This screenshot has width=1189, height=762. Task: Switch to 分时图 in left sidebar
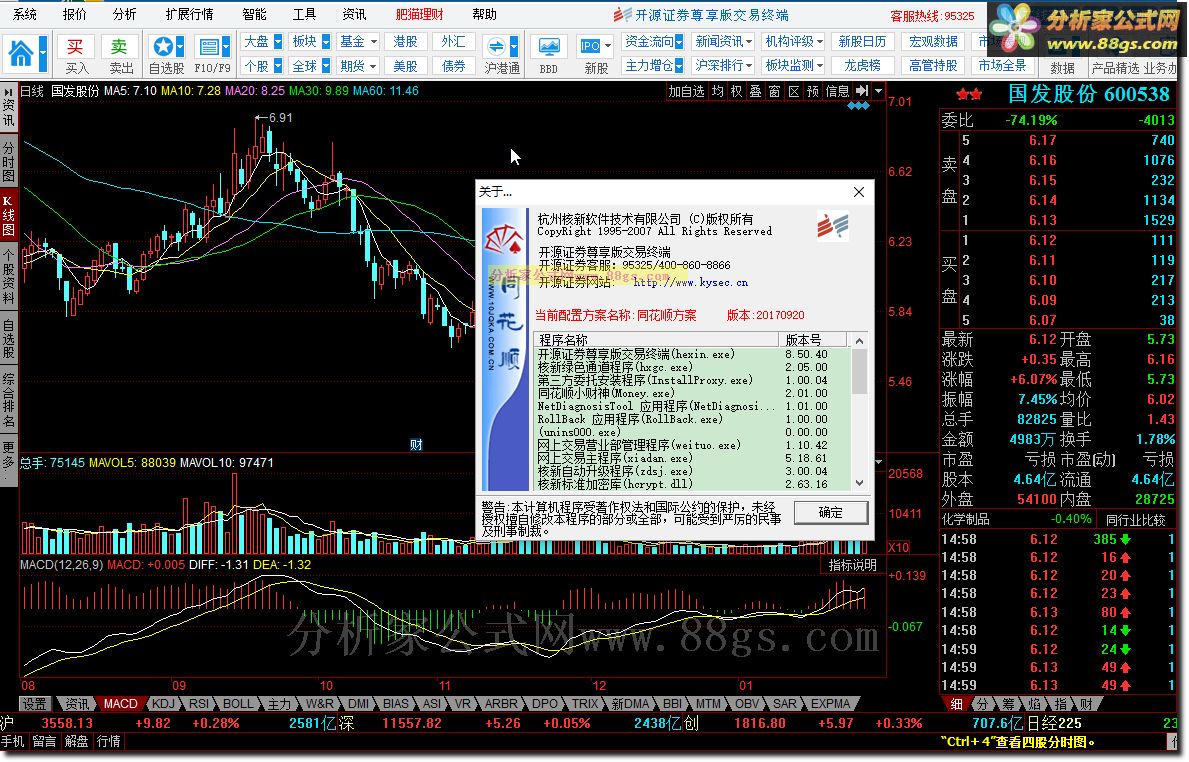[8, 161]
